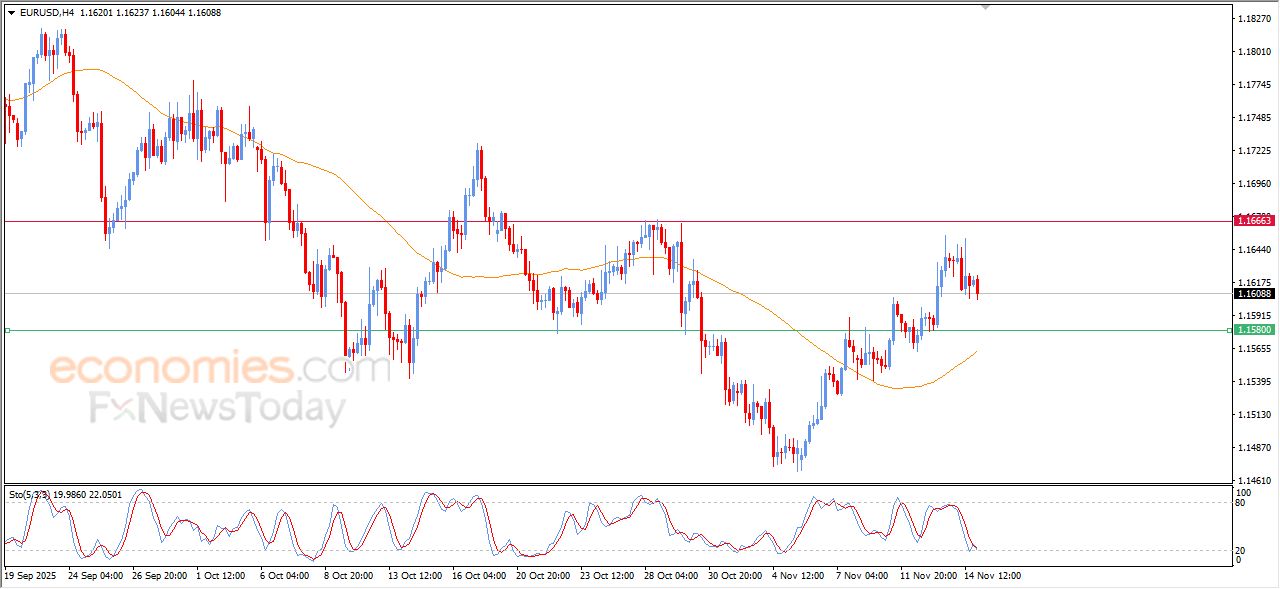Click the 1.14610 price axis label
This screenshot has height=589, width=1280.
click(1253, 481)
